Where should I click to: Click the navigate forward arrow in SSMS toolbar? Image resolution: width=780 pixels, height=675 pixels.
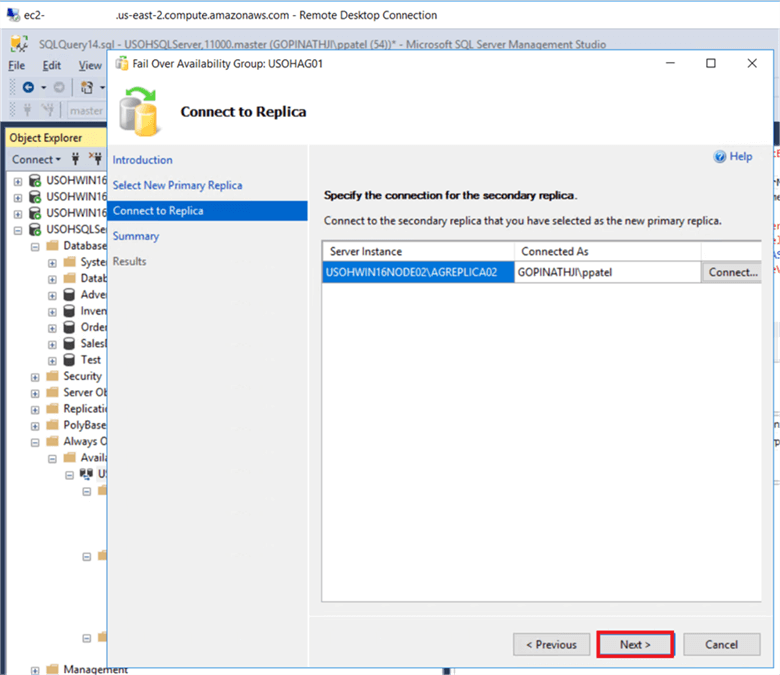tap(59, 88)
